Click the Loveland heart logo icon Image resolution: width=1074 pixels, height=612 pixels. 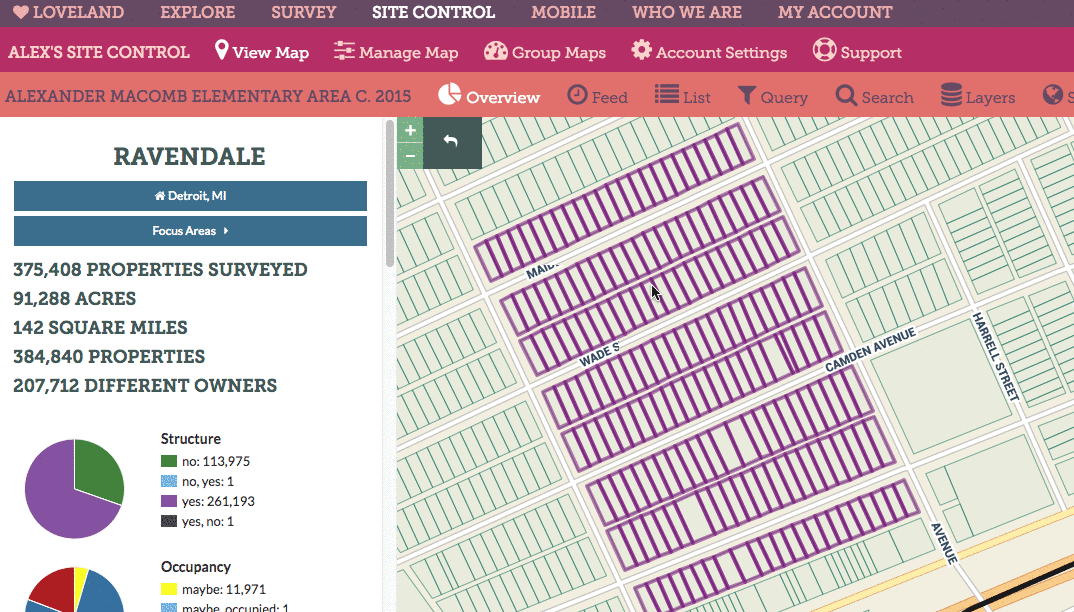pos(21,12)
